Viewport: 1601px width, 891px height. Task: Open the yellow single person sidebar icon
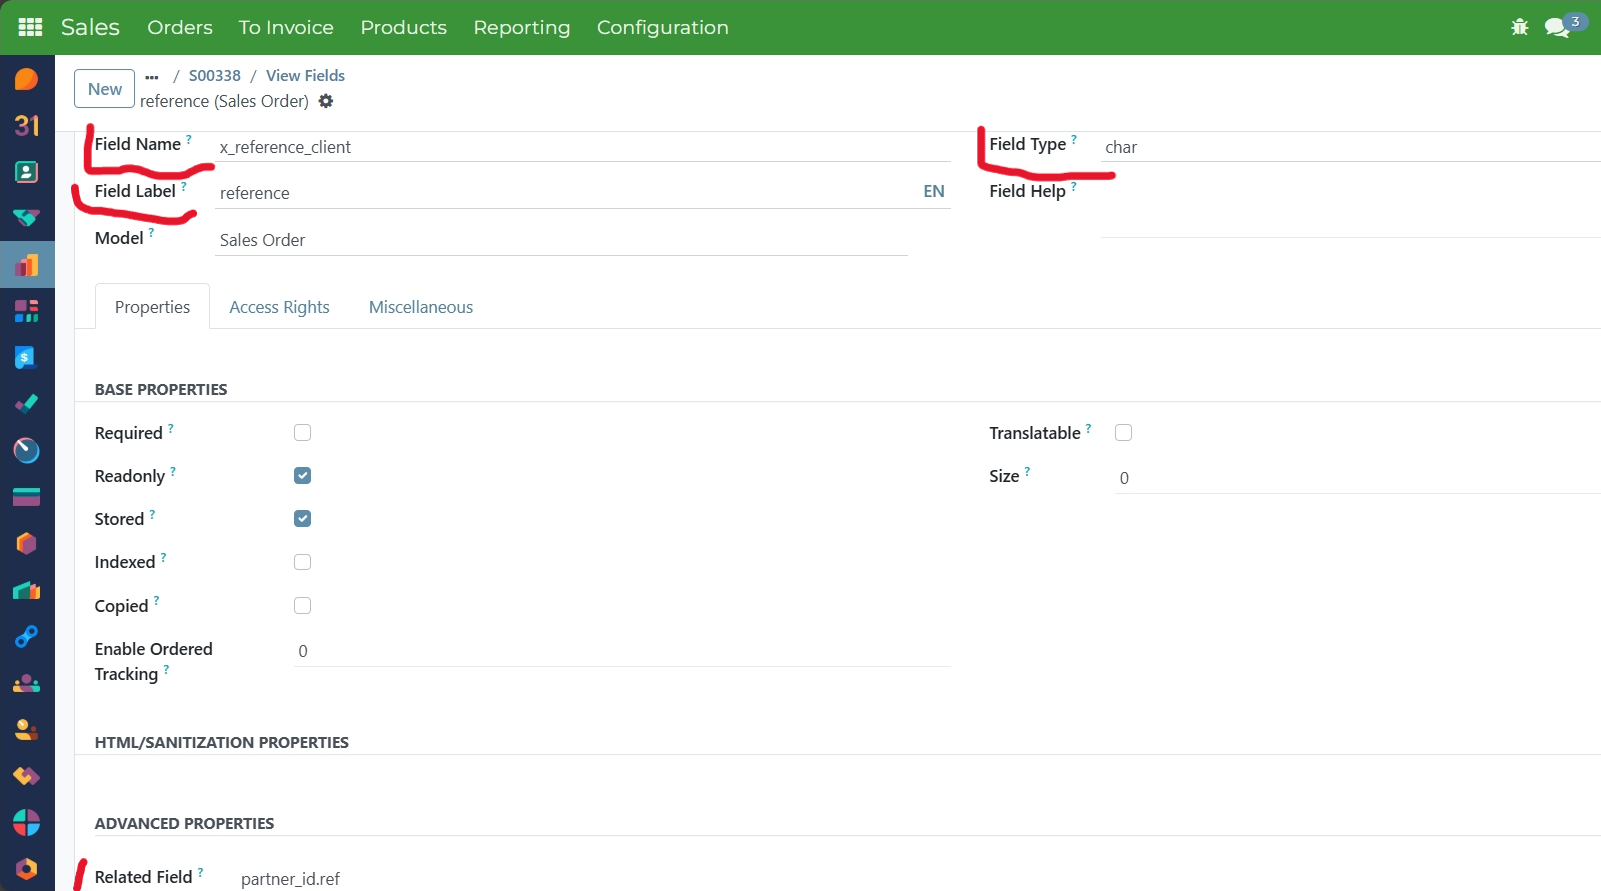27,729
